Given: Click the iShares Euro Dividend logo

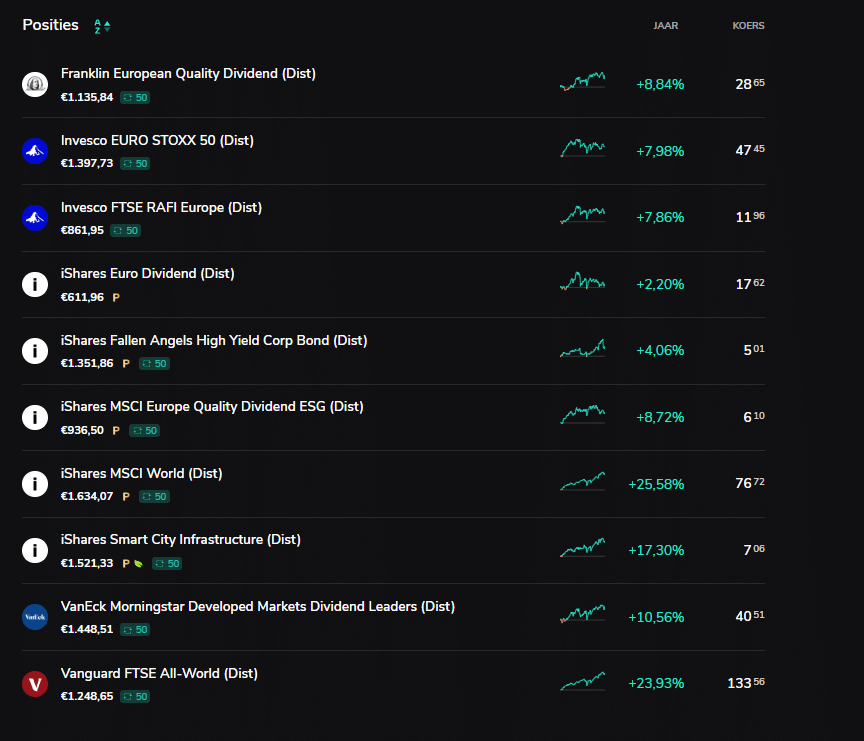Looking at the screenshot, I should point(35,285).
